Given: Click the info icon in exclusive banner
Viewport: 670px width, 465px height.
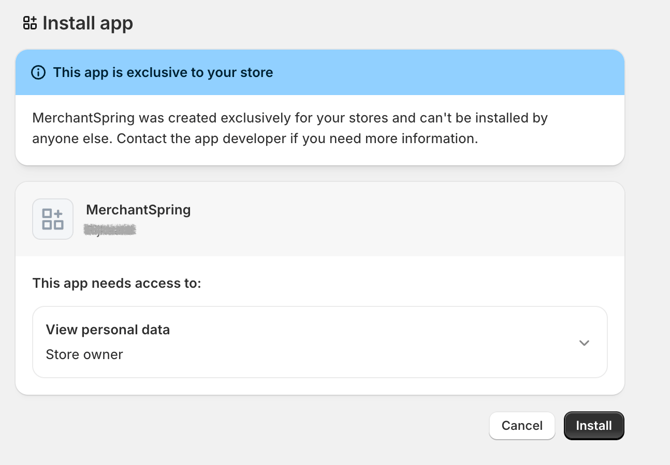Looking at the screenshot, I should pyautogui.click(x=38, y=72).
